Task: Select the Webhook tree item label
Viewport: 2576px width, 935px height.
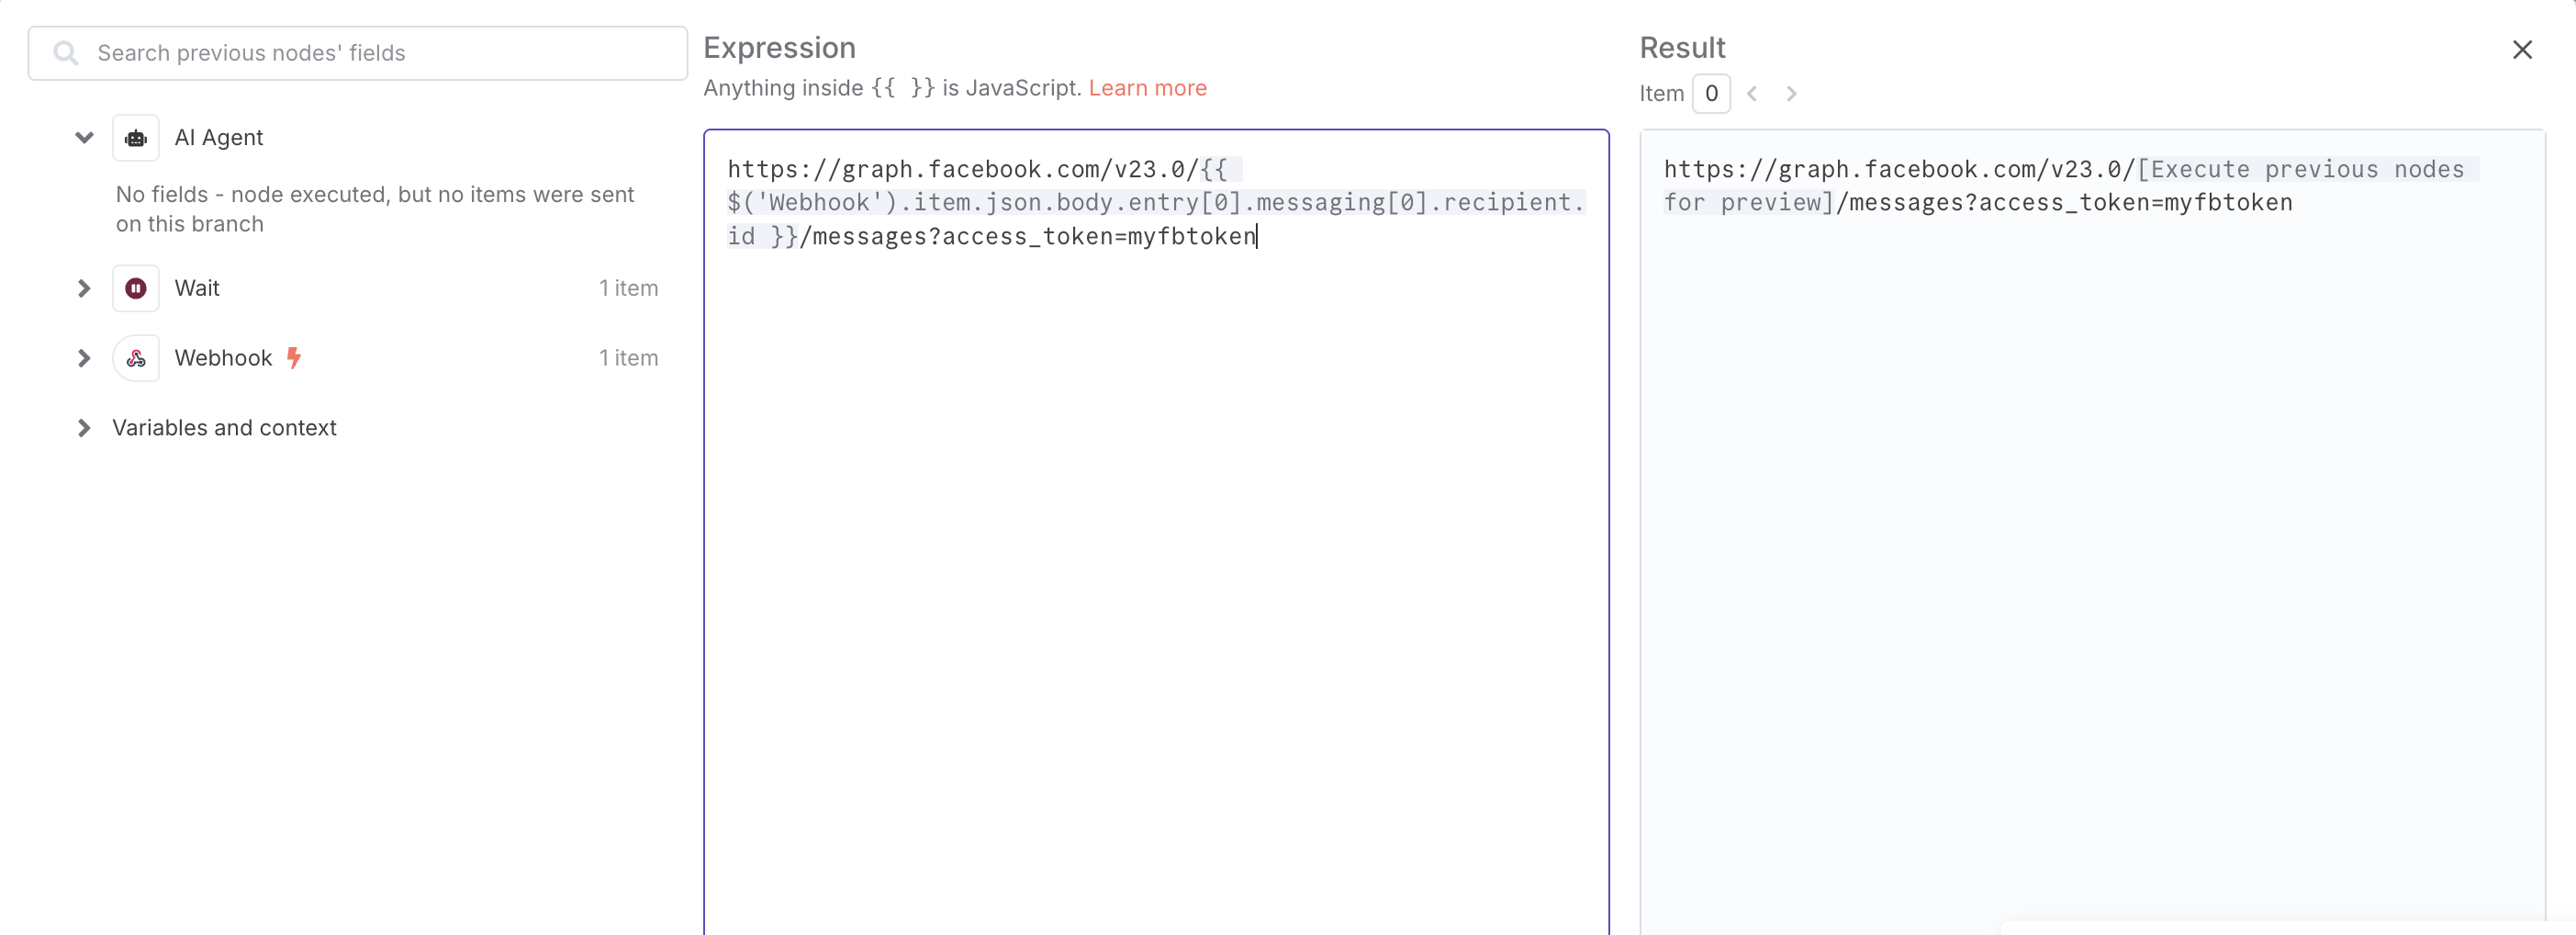Action: pyautogui.click(x=223, y=358)
